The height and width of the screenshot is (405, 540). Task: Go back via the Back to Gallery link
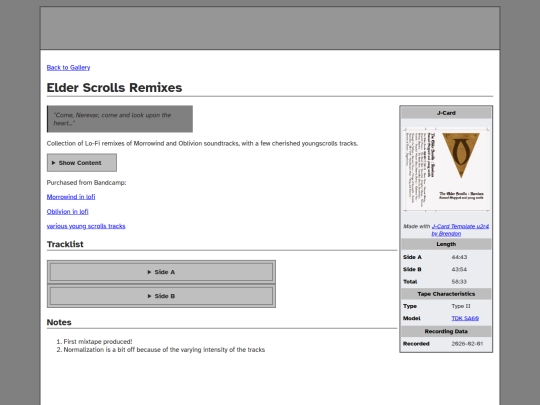coord(68,68)
